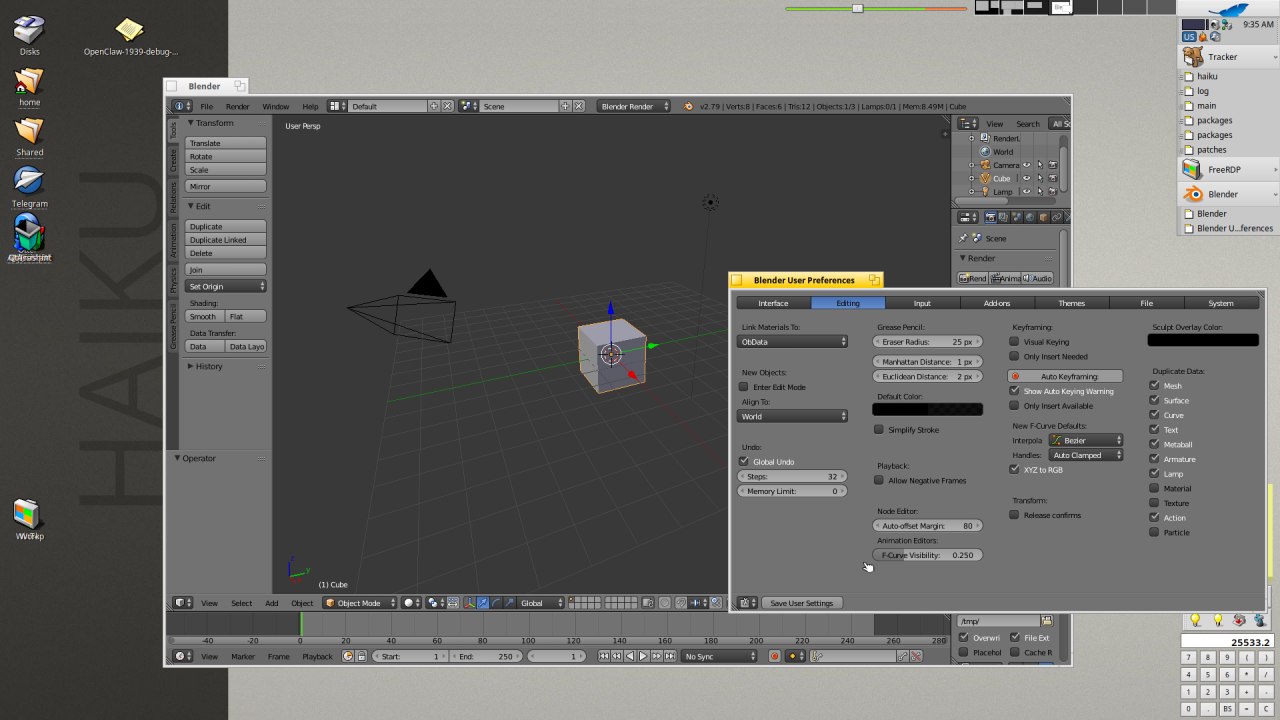Click the viewport shading sphere icon
The image size is (1280, 720).
point(411,603)
